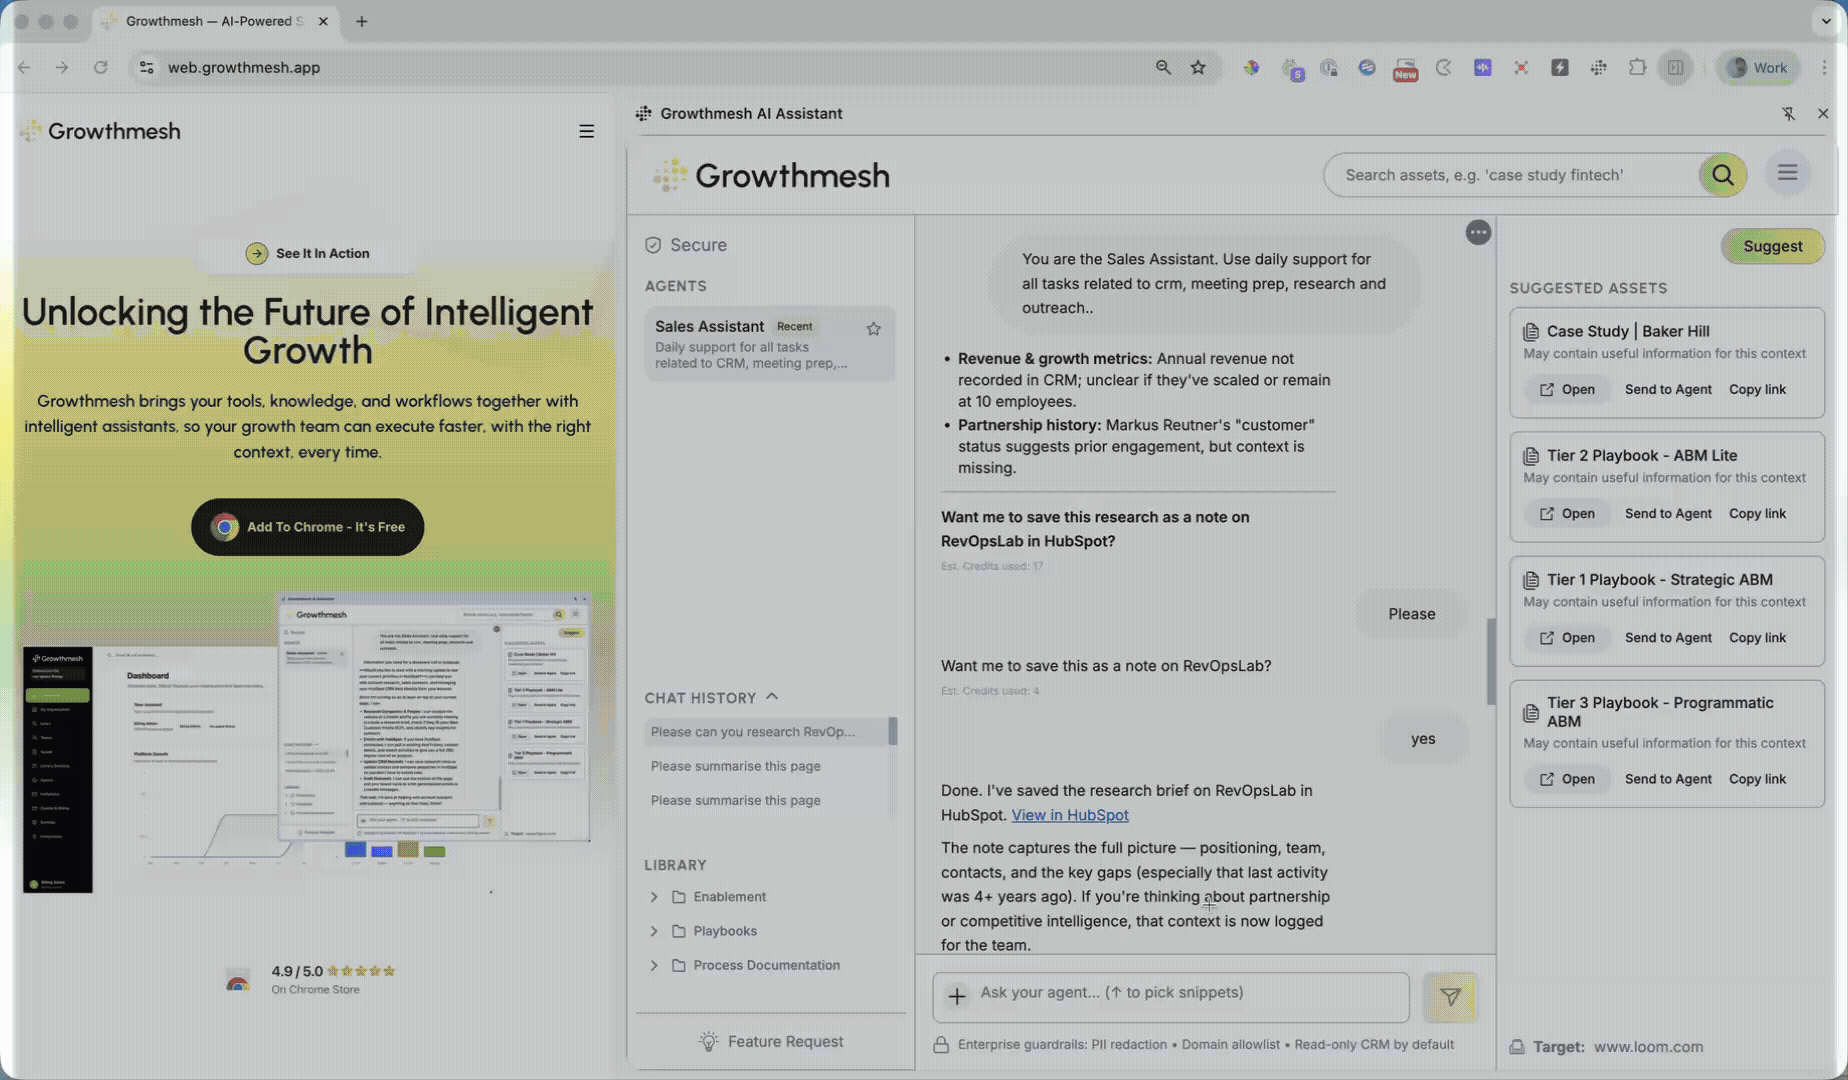Click the Target printer icon
Screen dimensions: 1848x1080
point(1517,1047)
